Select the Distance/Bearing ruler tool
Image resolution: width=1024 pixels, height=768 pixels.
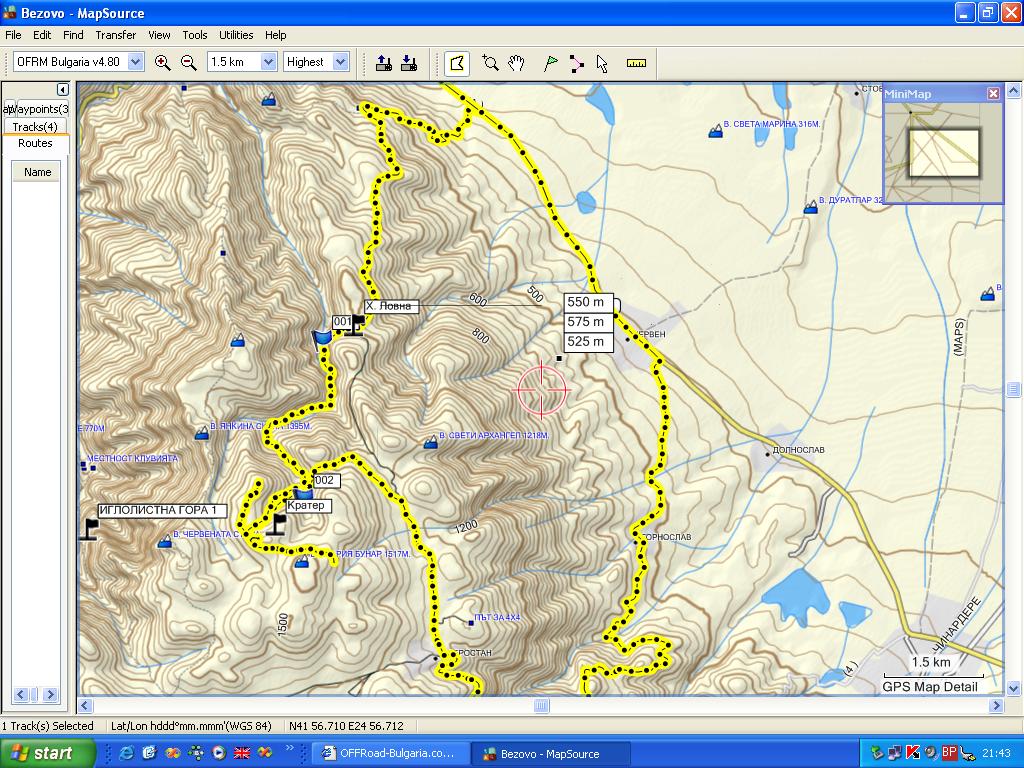click(x=636, y=63)
